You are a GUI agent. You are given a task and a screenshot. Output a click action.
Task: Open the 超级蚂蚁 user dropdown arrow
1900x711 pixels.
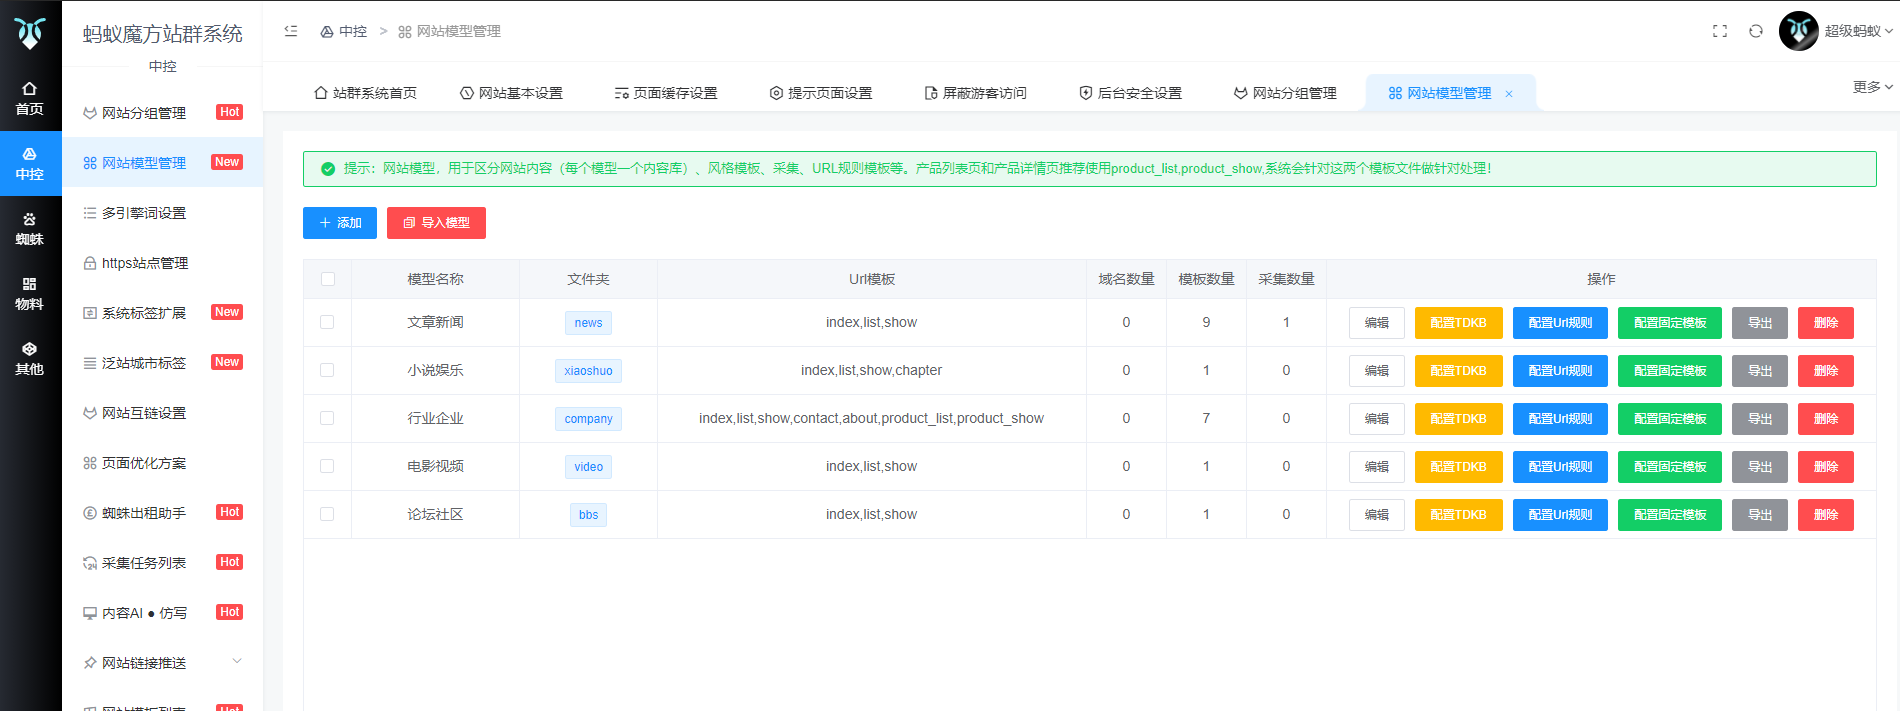point(1888,31)
